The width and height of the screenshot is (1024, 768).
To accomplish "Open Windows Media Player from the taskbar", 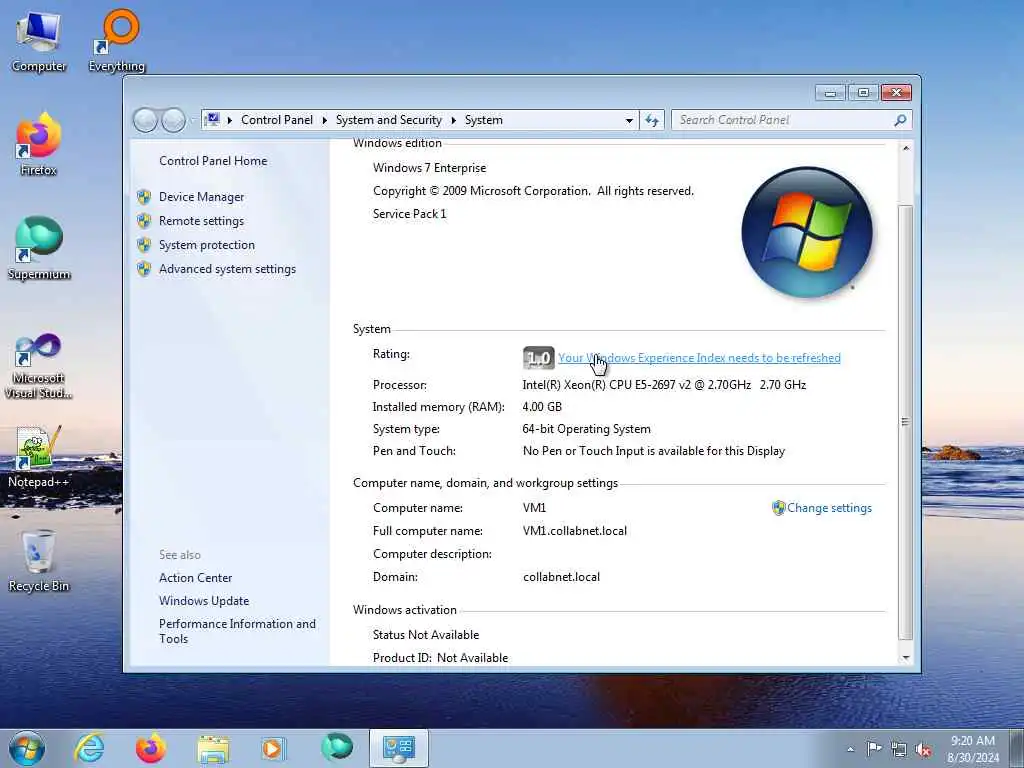I will tap(273, 748).
